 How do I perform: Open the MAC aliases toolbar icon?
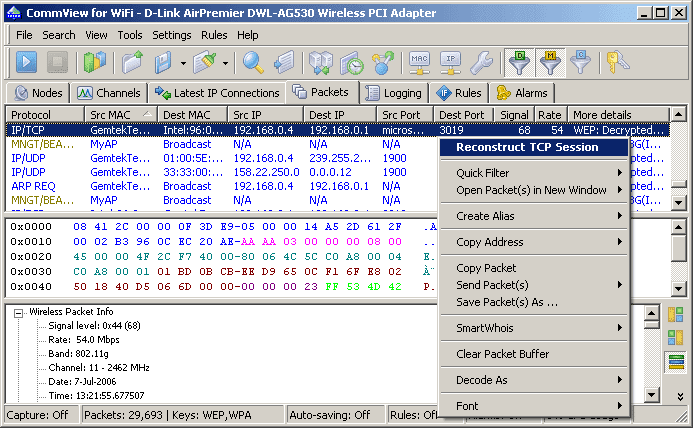[x=419, y=62]
